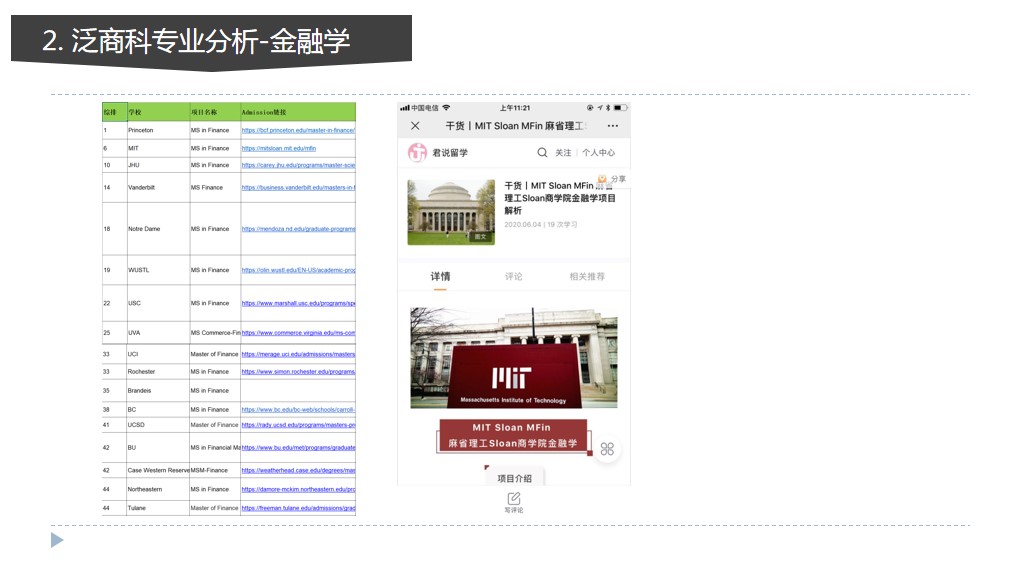Open the USC marshall link
Screen dimensions: 1020x567
[x=298, y=303]
